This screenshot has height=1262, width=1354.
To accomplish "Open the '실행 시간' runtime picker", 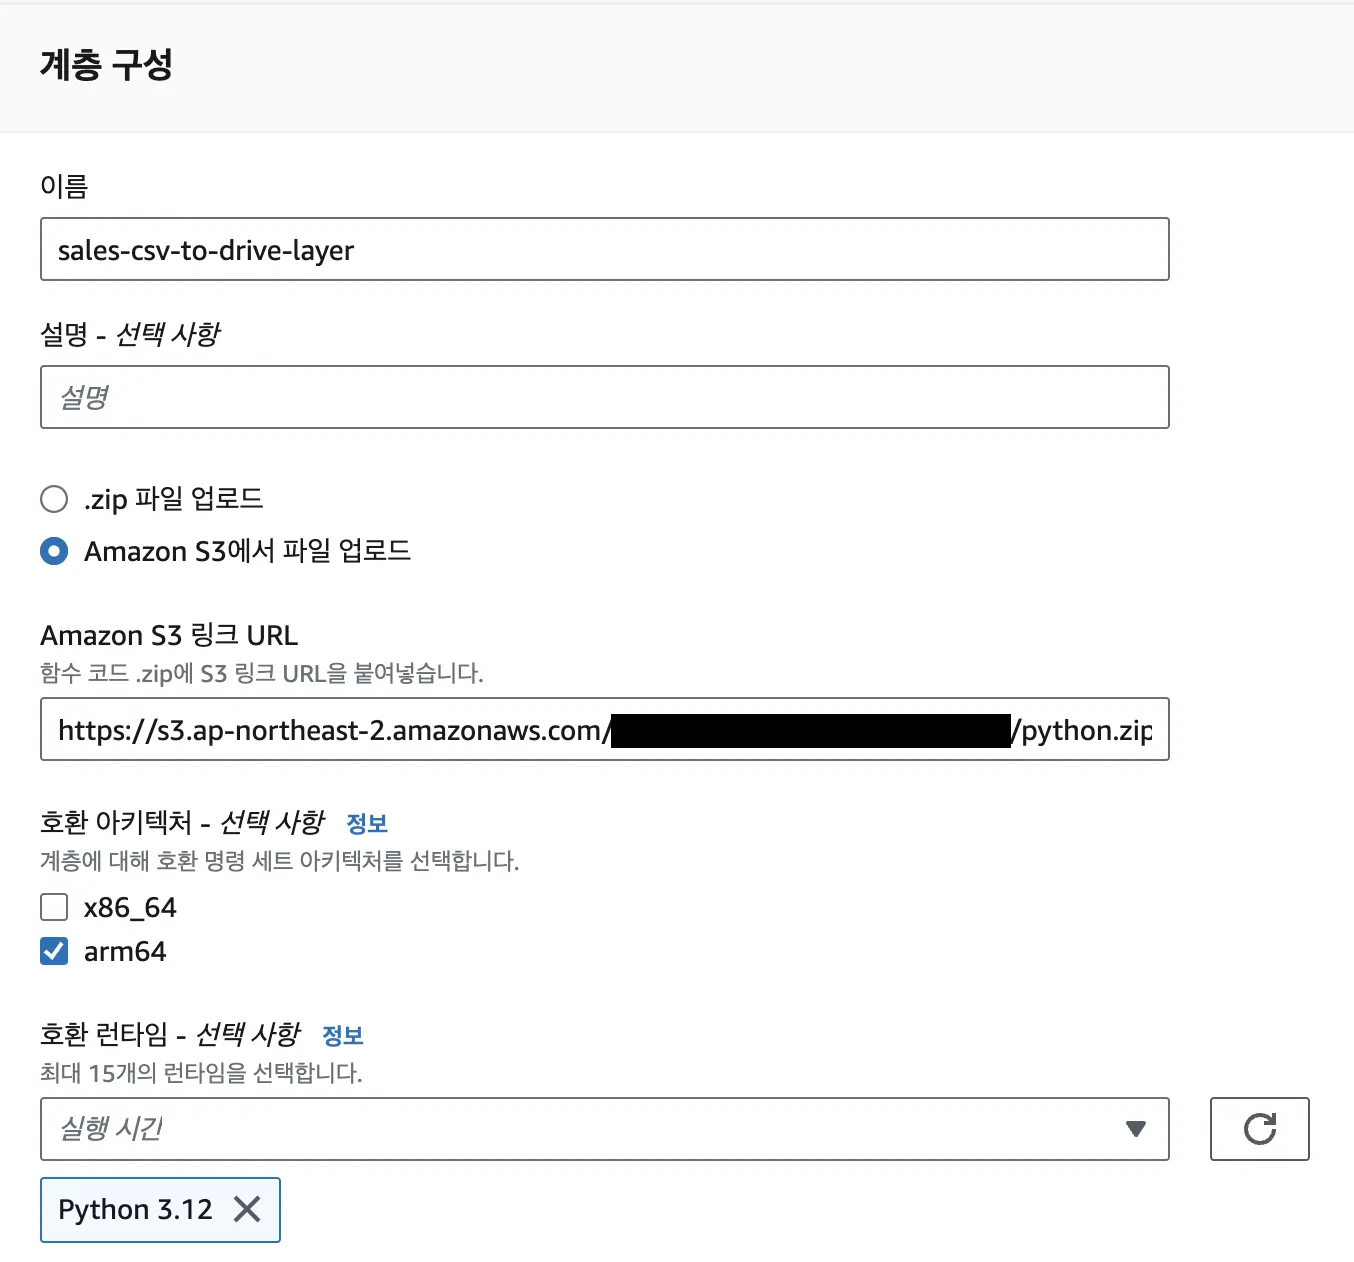I will [x=400, y=1129].
